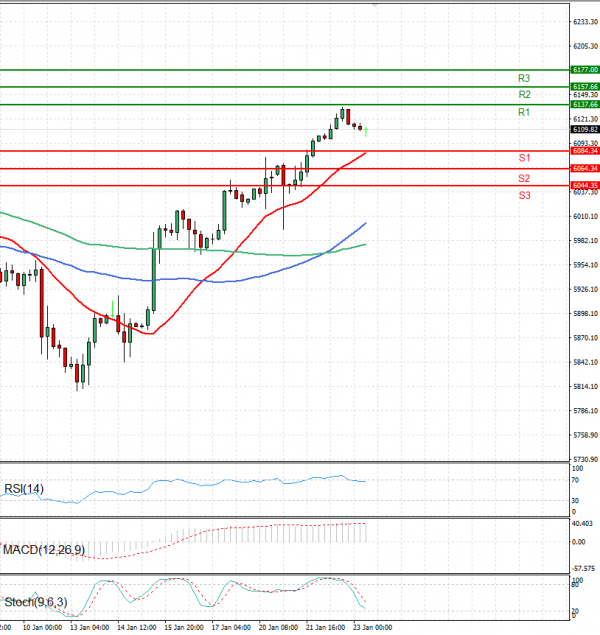This screenshot has width=600, height=635.
Task: Select the green 6137.66 price tag
Action: pyautogui.click(x=585, y=104)
